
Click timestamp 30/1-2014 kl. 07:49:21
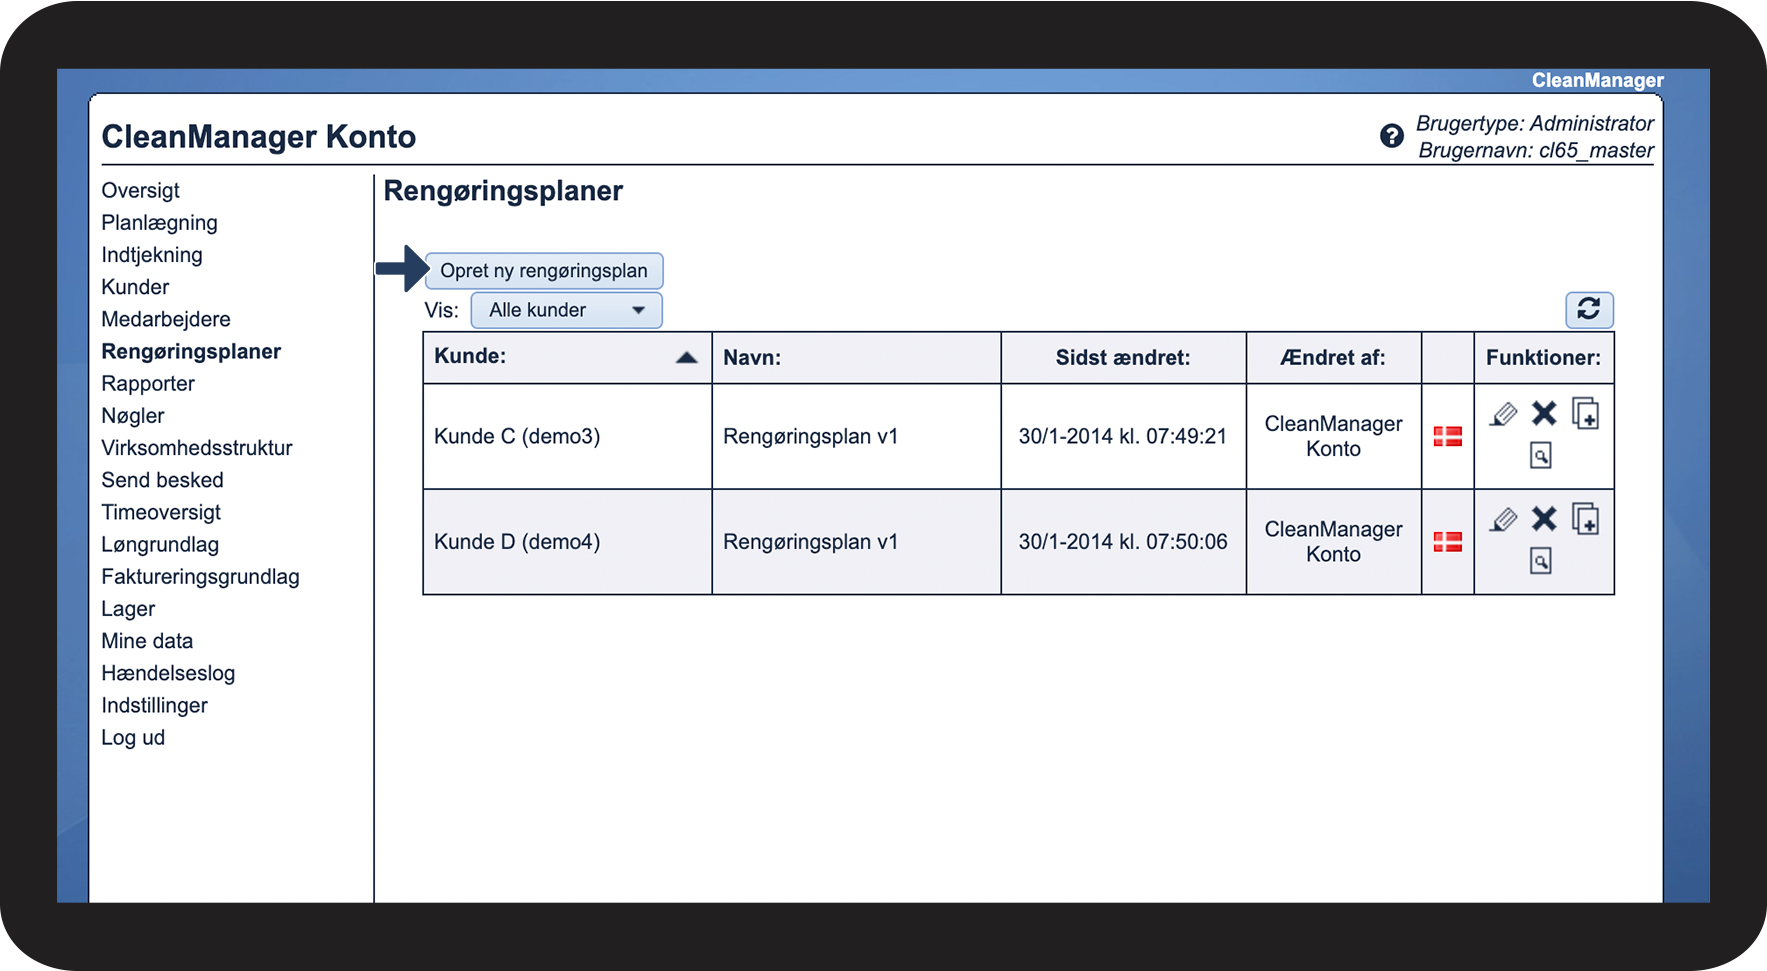tap(1122, 436)
